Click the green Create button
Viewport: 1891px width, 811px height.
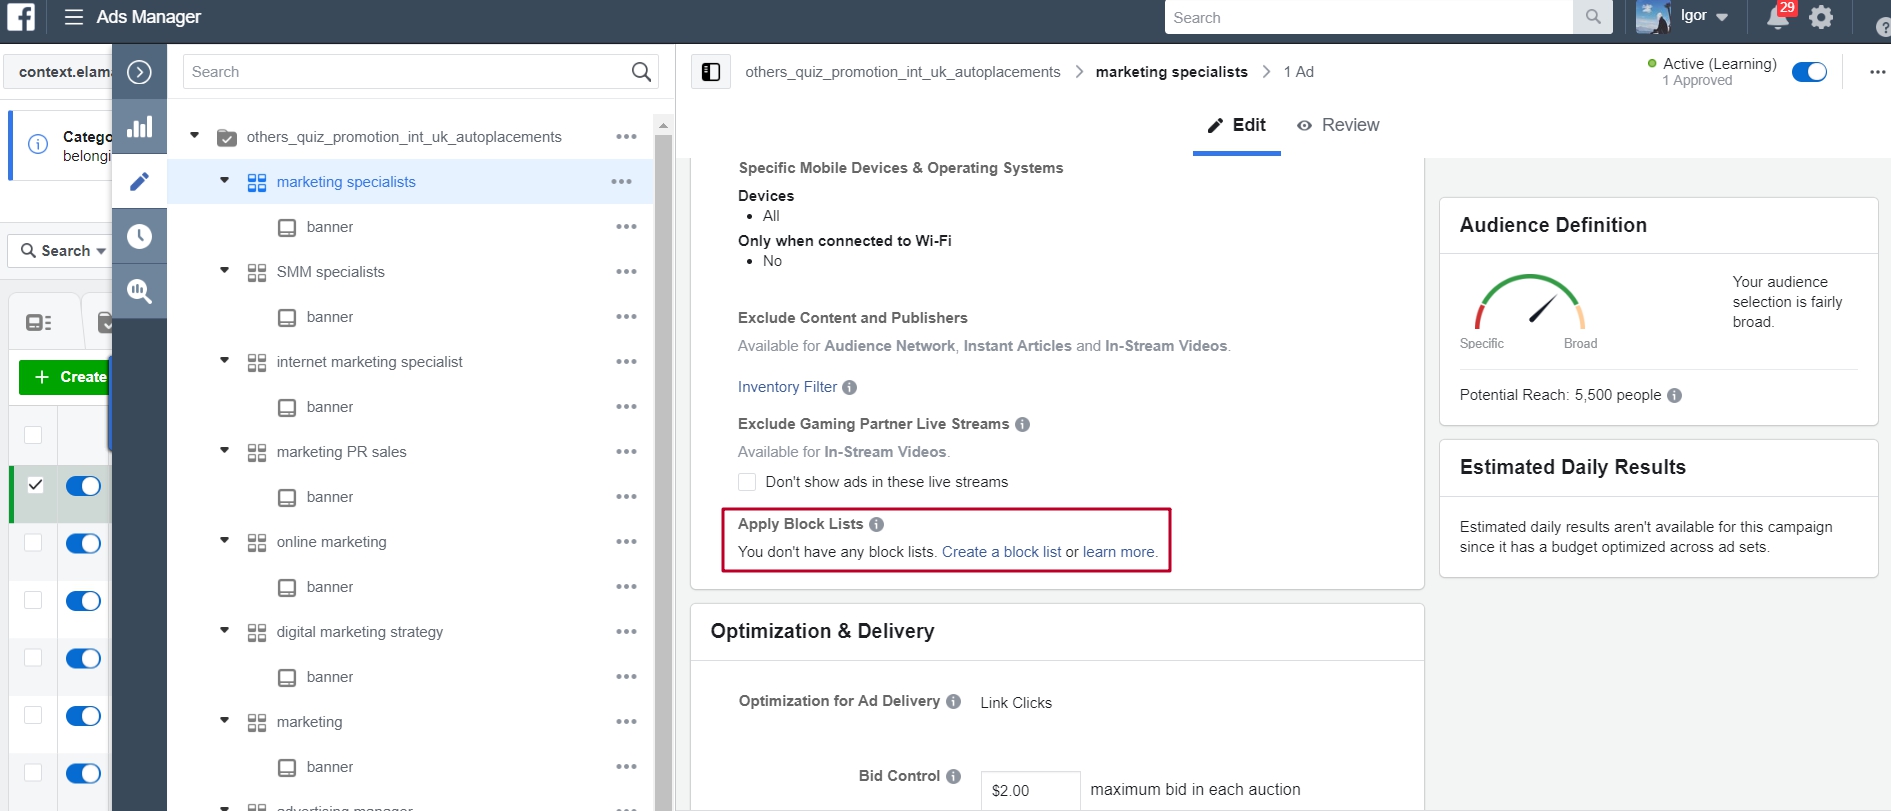(65, 377)
